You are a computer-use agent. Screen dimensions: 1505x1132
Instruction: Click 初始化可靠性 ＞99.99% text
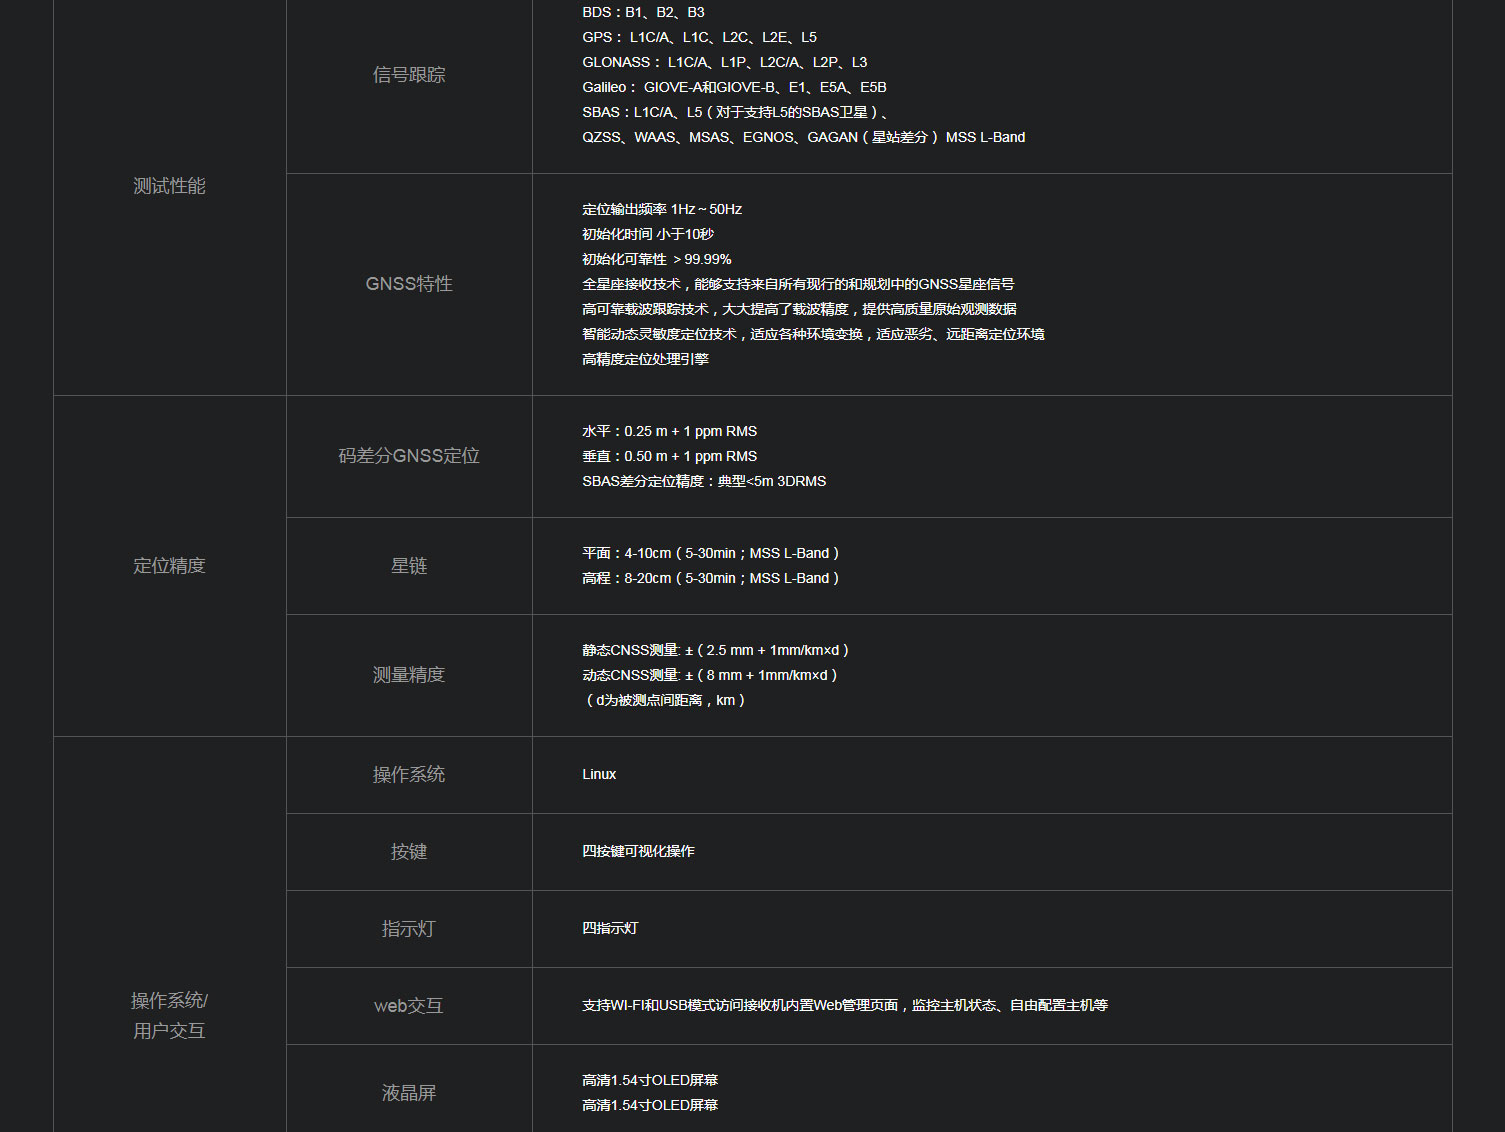pyautogui.click(x=657, y=259)
